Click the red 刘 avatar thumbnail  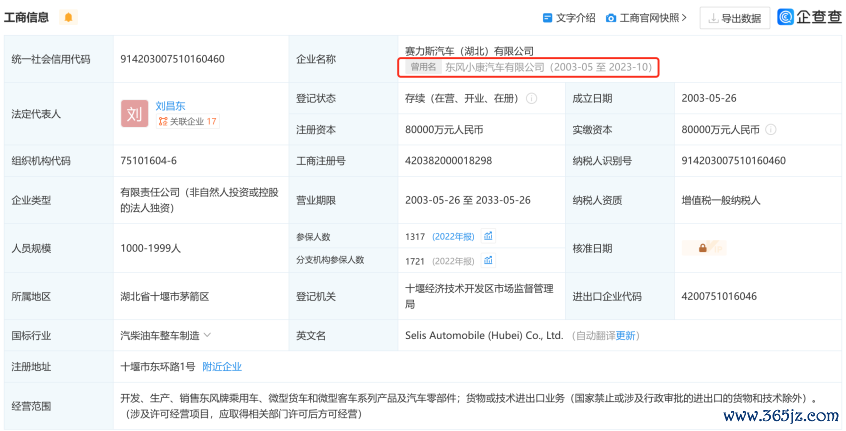134,114
